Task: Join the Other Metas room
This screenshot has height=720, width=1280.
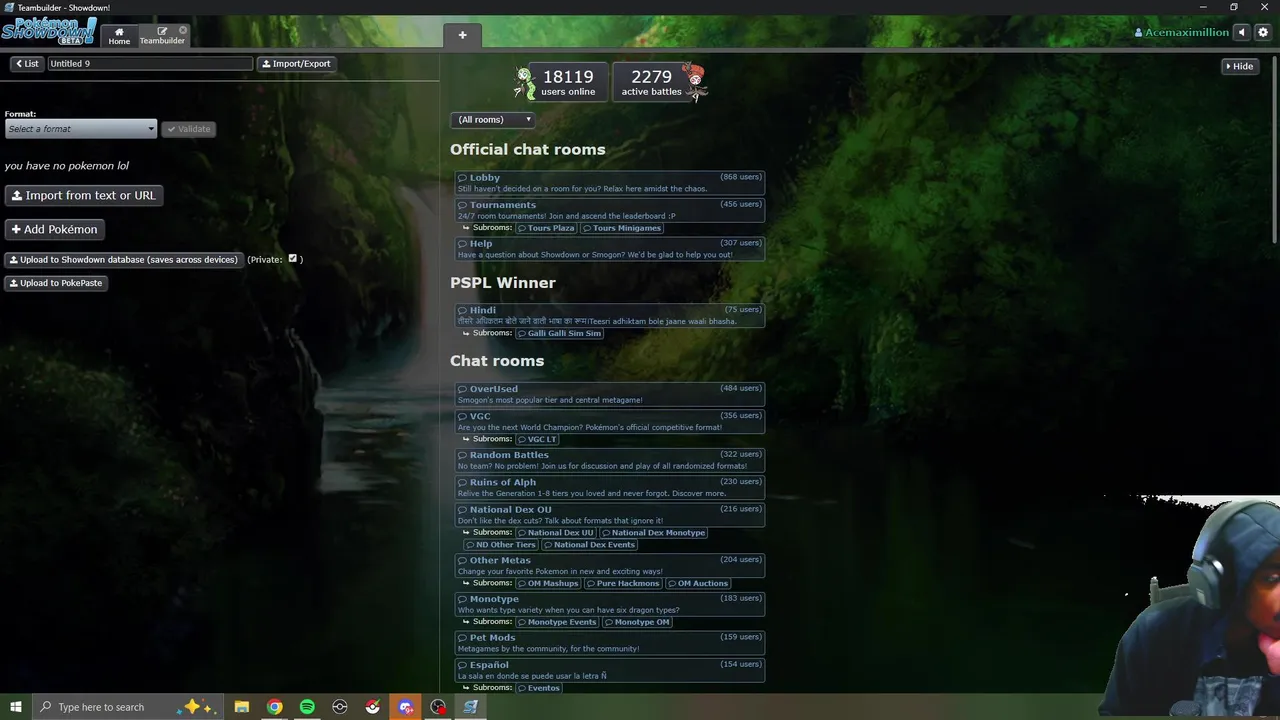Action: pos(610,565)
